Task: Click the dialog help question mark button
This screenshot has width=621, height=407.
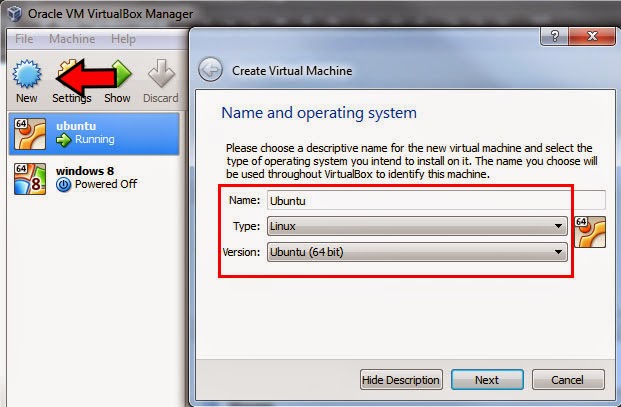Action: click(554, 36)
